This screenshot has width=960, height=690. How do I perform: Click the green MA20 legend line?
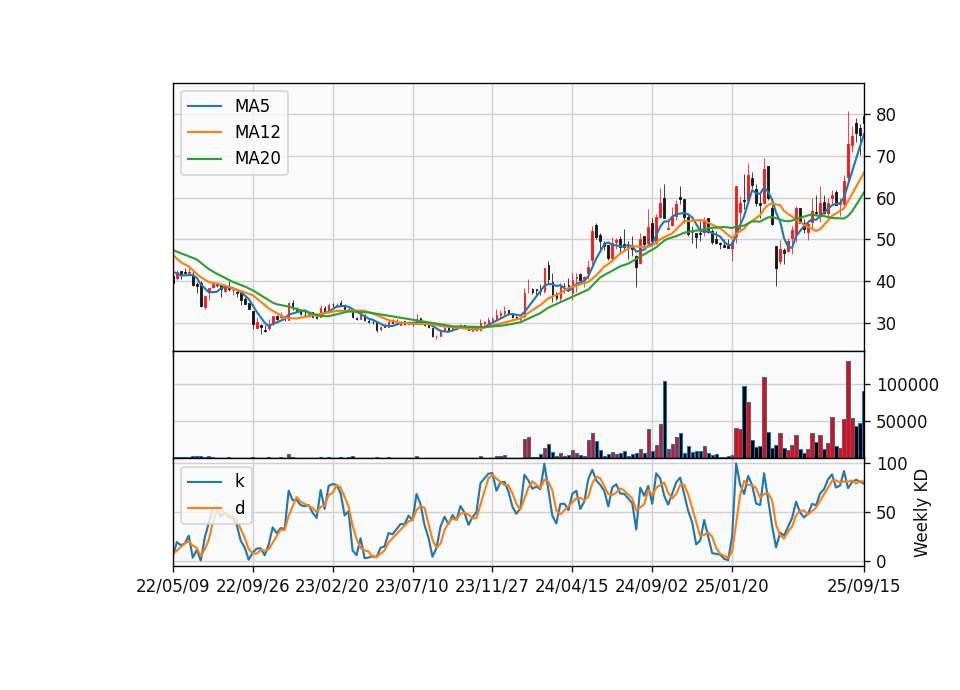(x=204, y=159)
